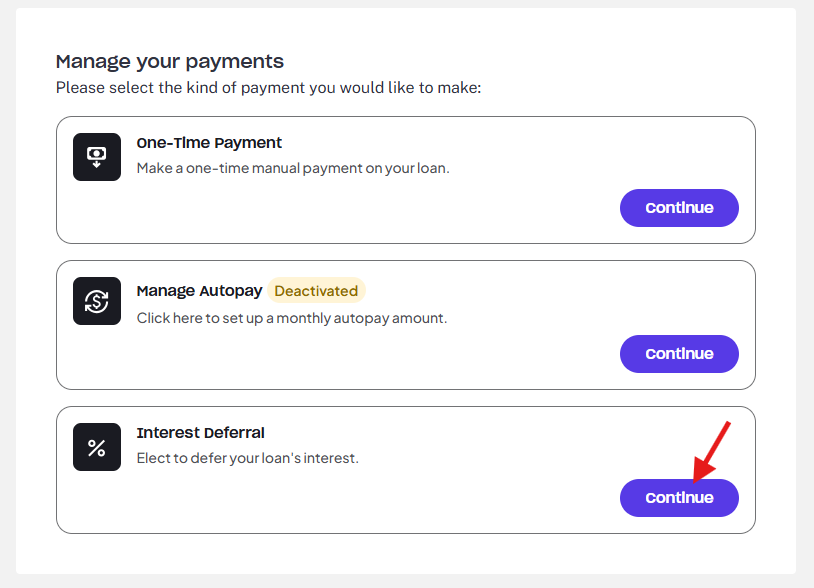This screenshot has height=588, width=814.
Task: Click empty white space below Interest Deferral card
Action: [x=405, y=553]
